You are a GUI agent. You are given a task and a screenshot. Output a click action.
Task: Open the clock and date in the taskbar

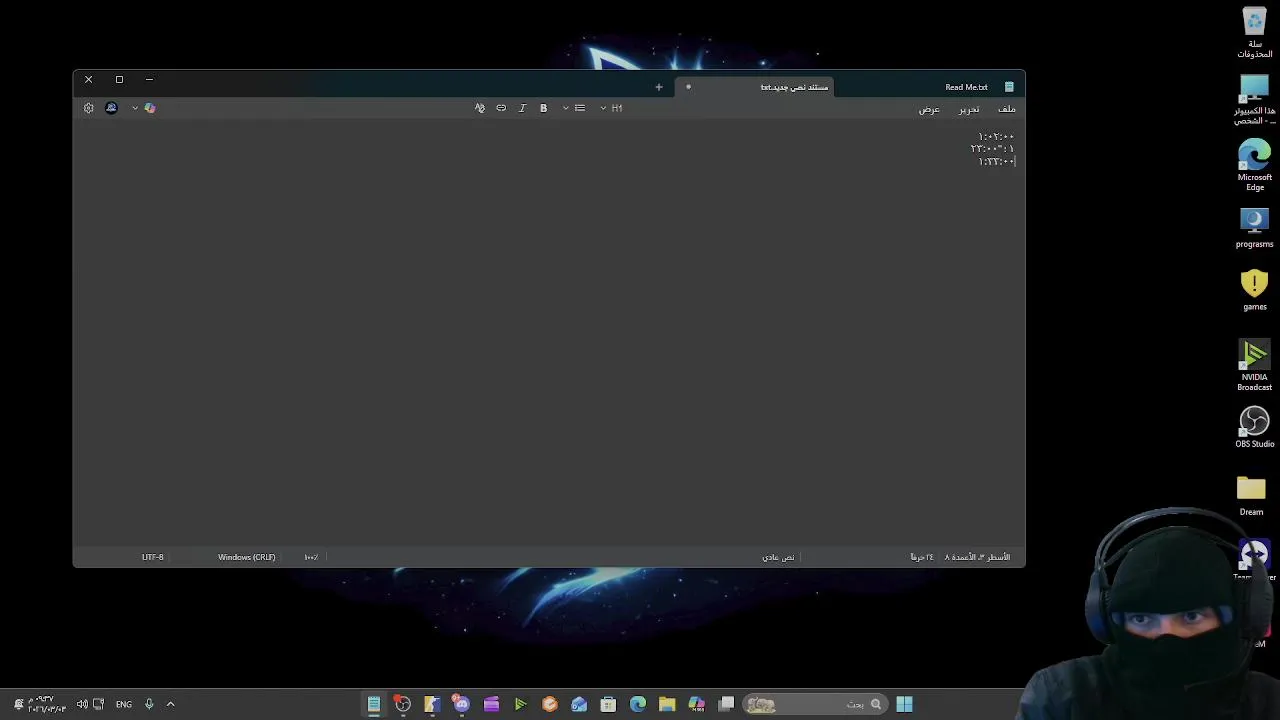pos(45,704)
